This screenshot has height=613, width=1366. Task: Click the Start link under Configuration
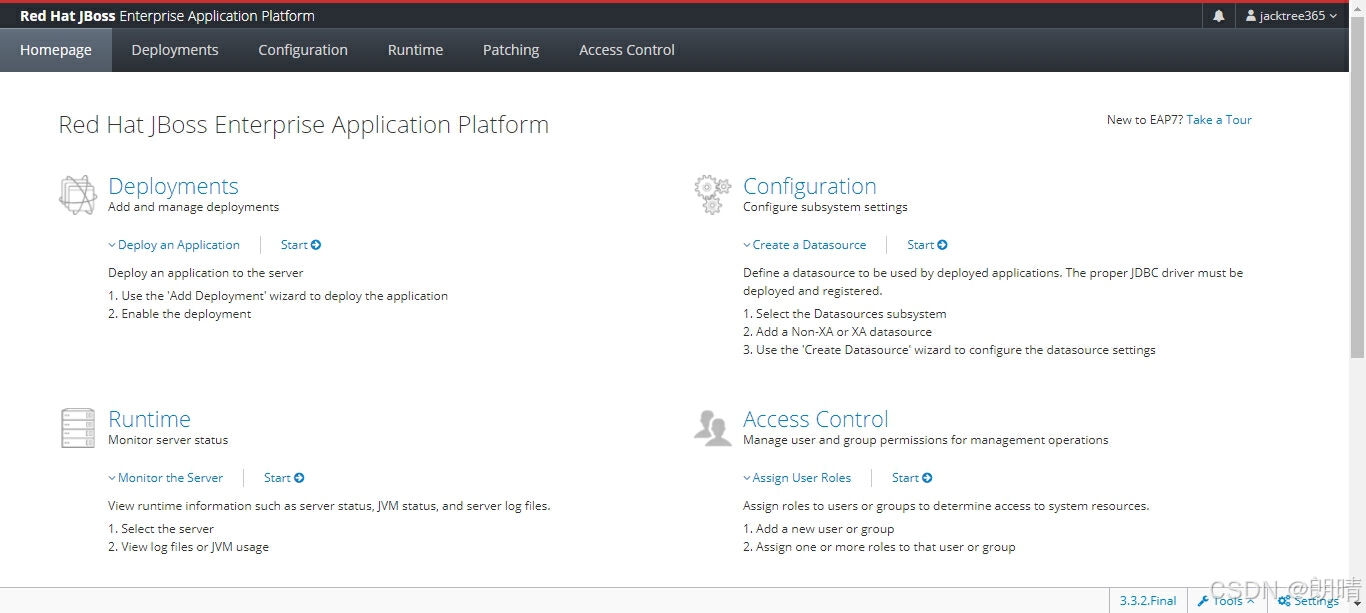click(927, 245)
